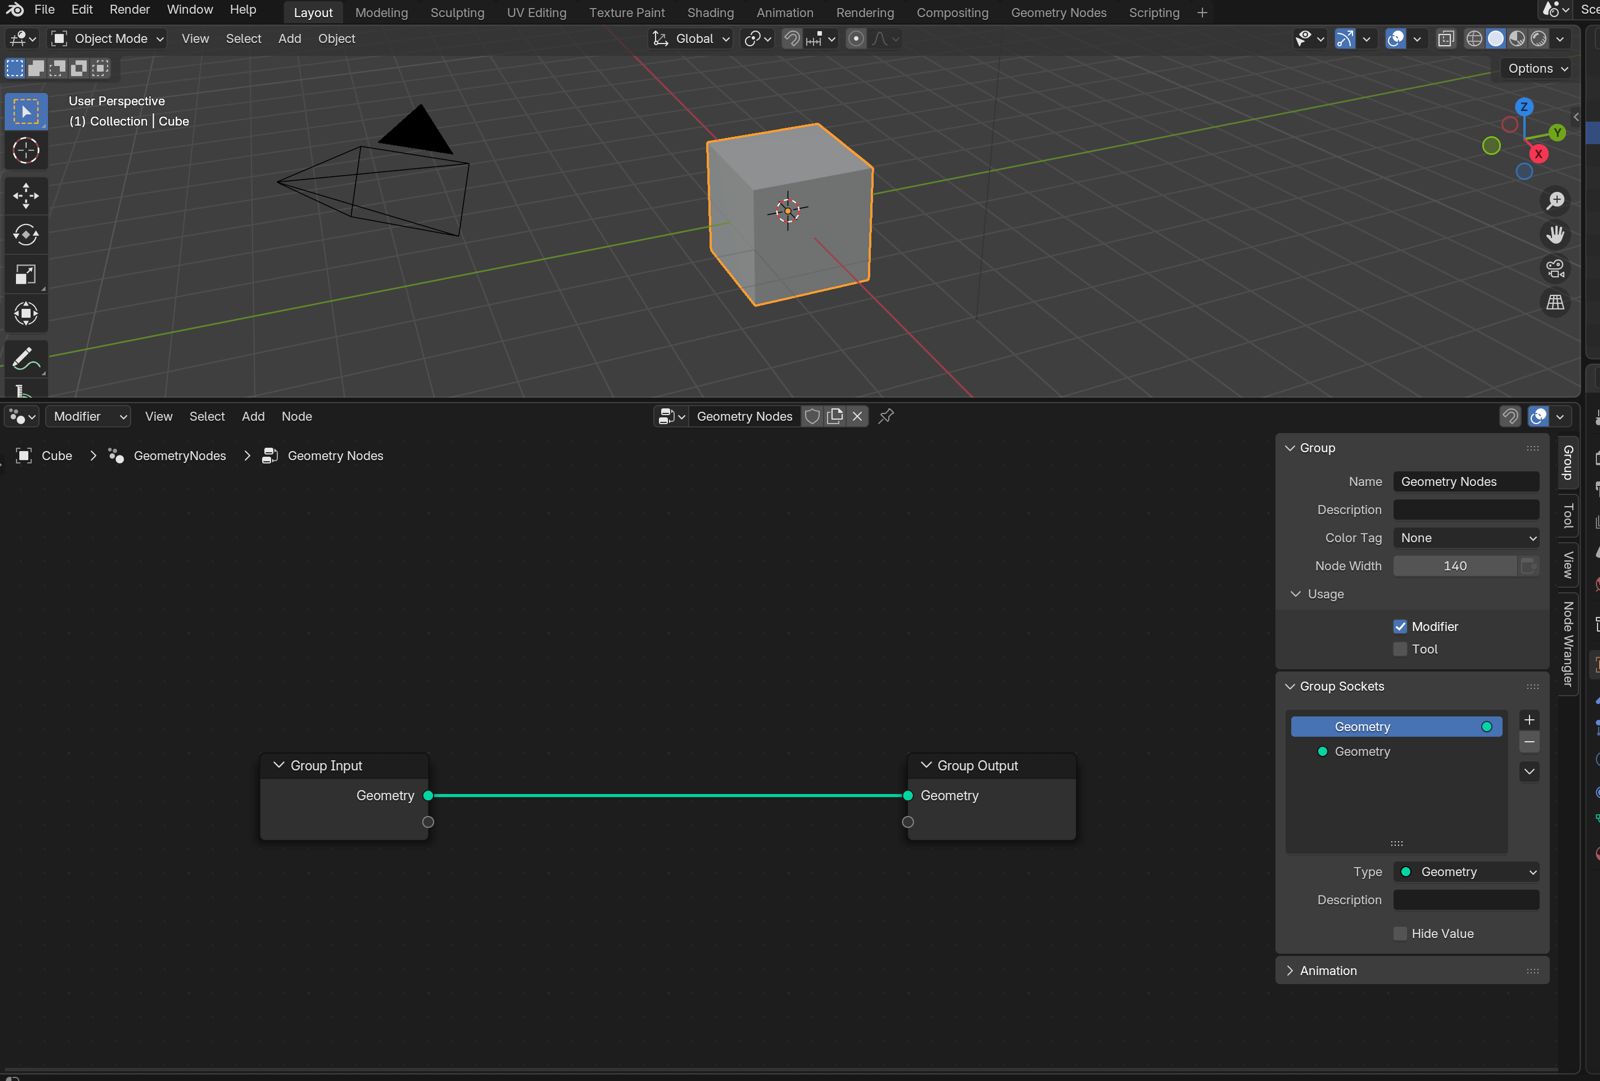Pin the node tree with pin icon
The width and height of the screenshot is (1600, 1081).
coord(886,416)
